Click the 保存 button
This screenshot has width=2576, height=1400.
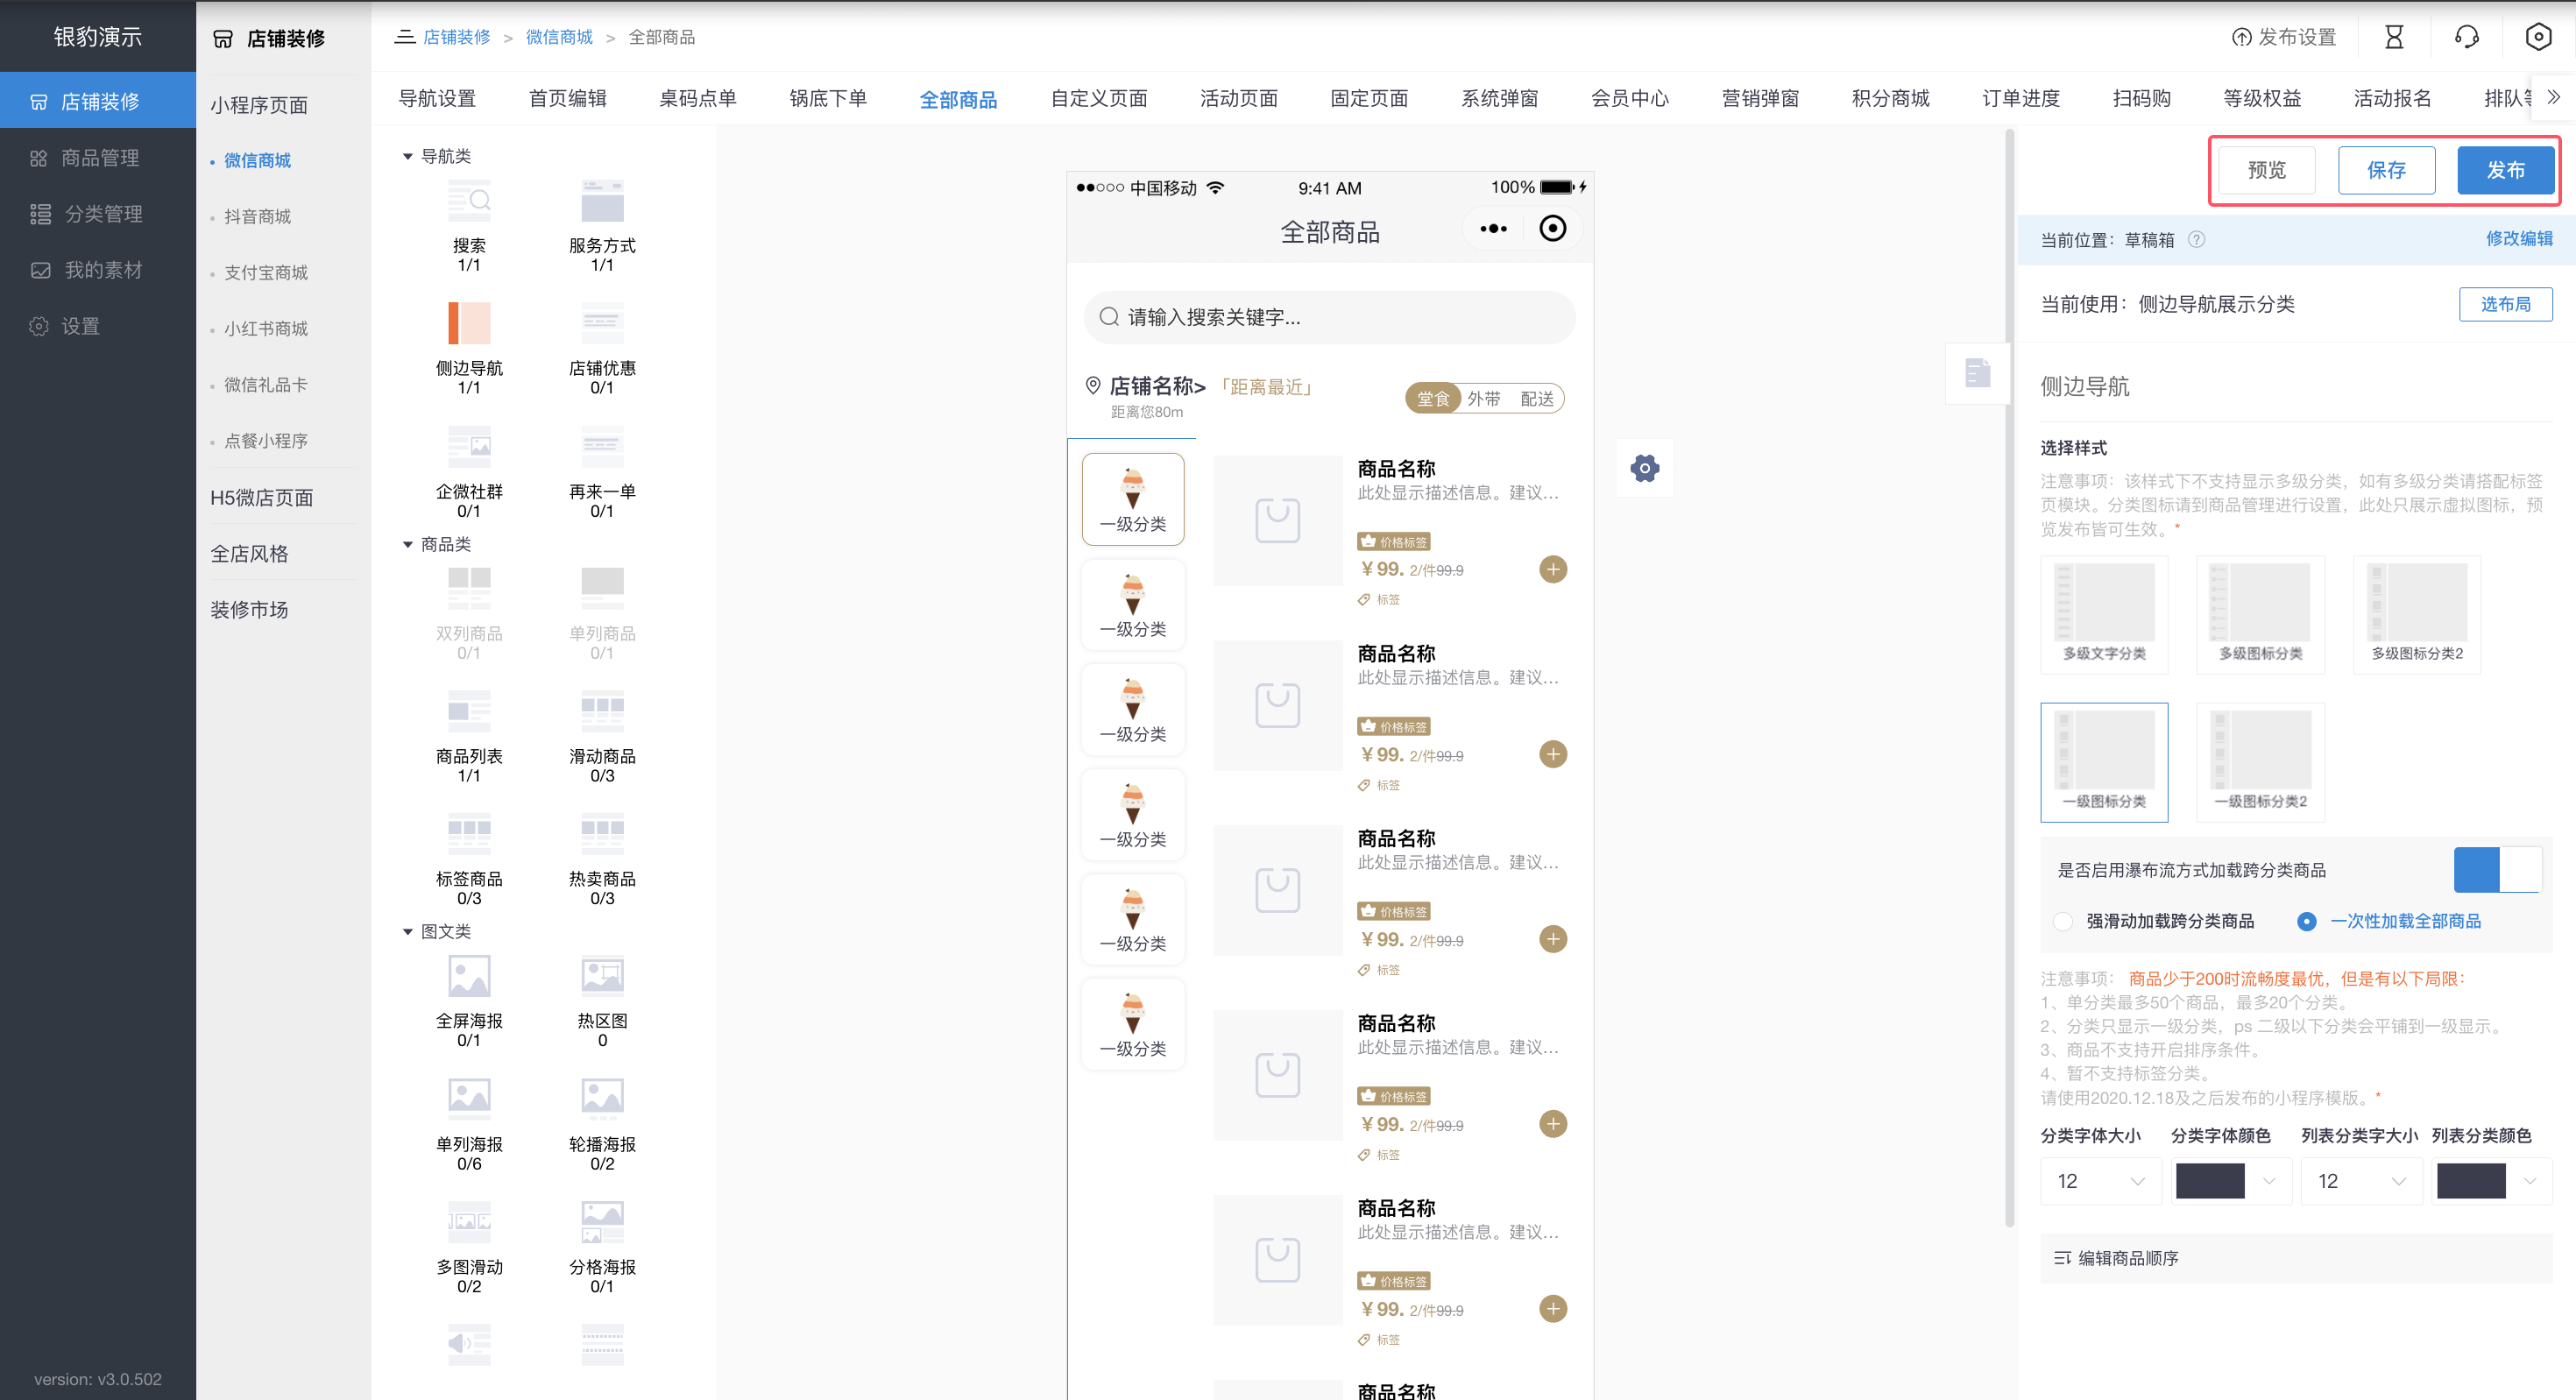[2386, 170]
